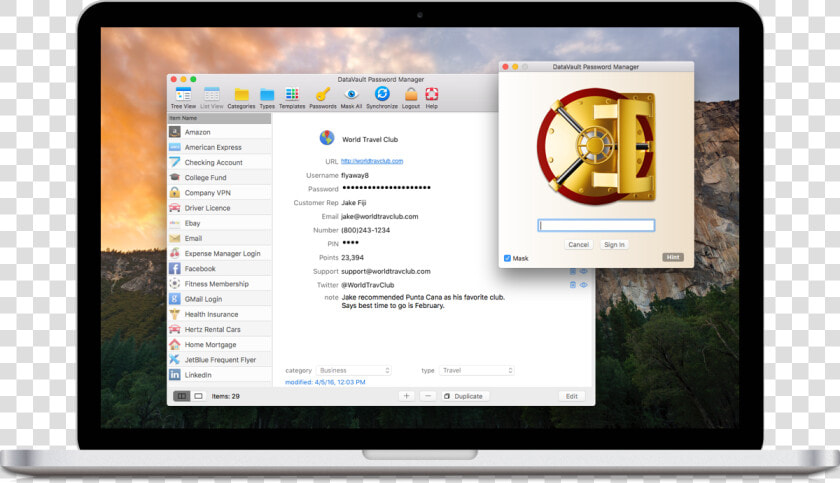Image resolution: width=840 pixels, height=483 pixels.
Task: Click the Sign In button
Action: (x=614, y=245)
